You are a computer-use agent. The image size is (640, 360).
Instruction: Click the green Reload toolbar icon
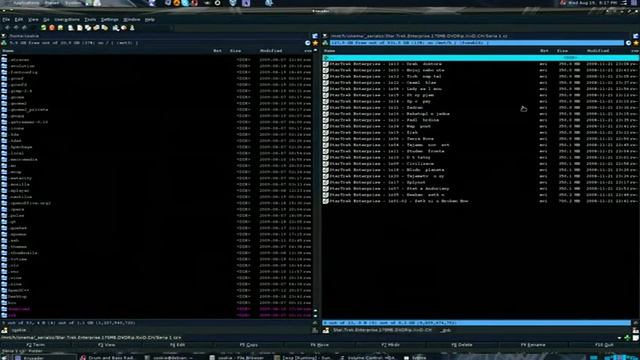coord(43,28)
